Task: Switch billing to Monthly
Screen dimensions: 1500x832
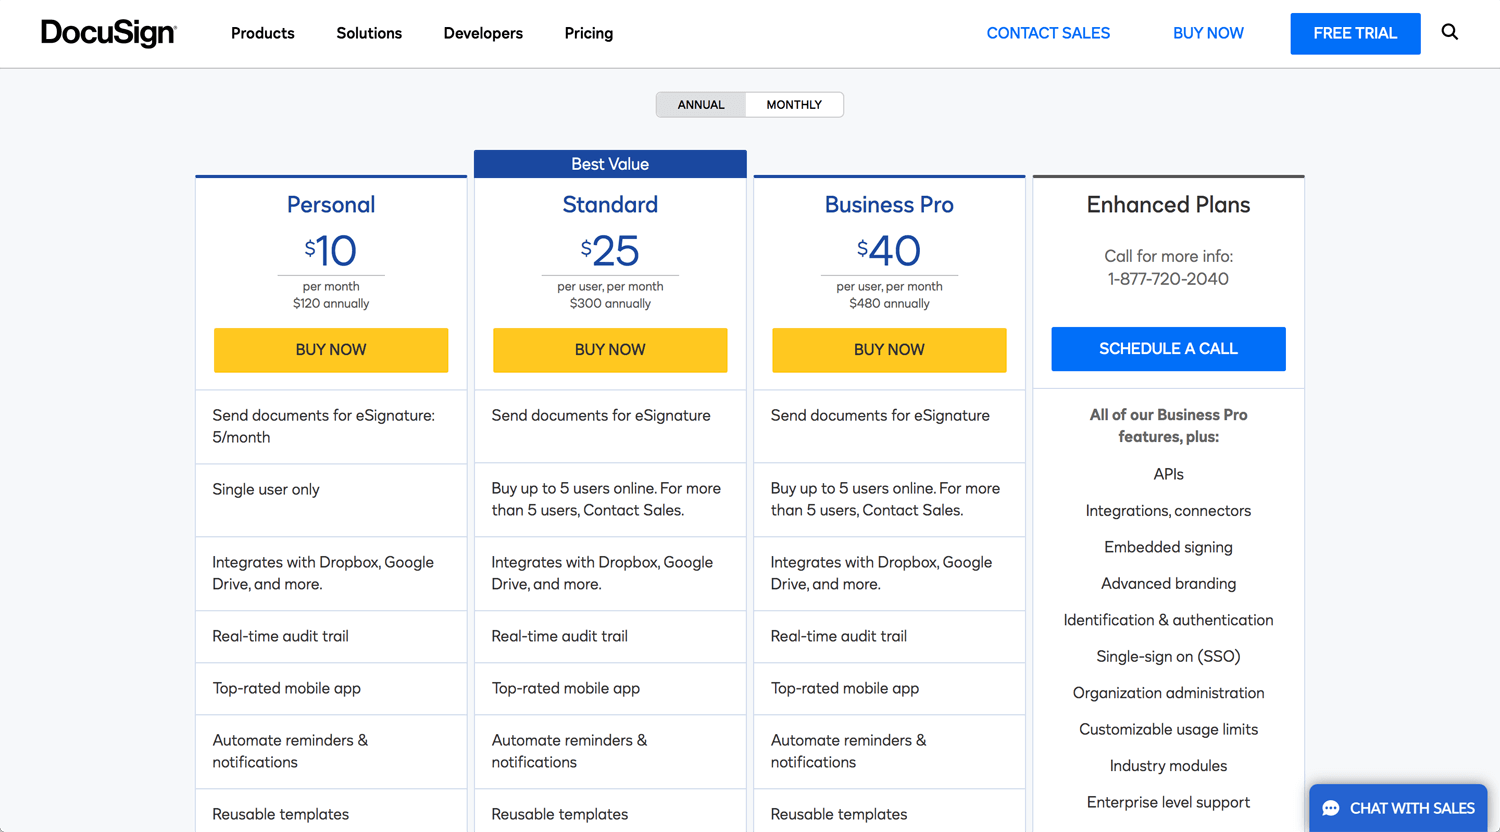Action: point(794,104)
